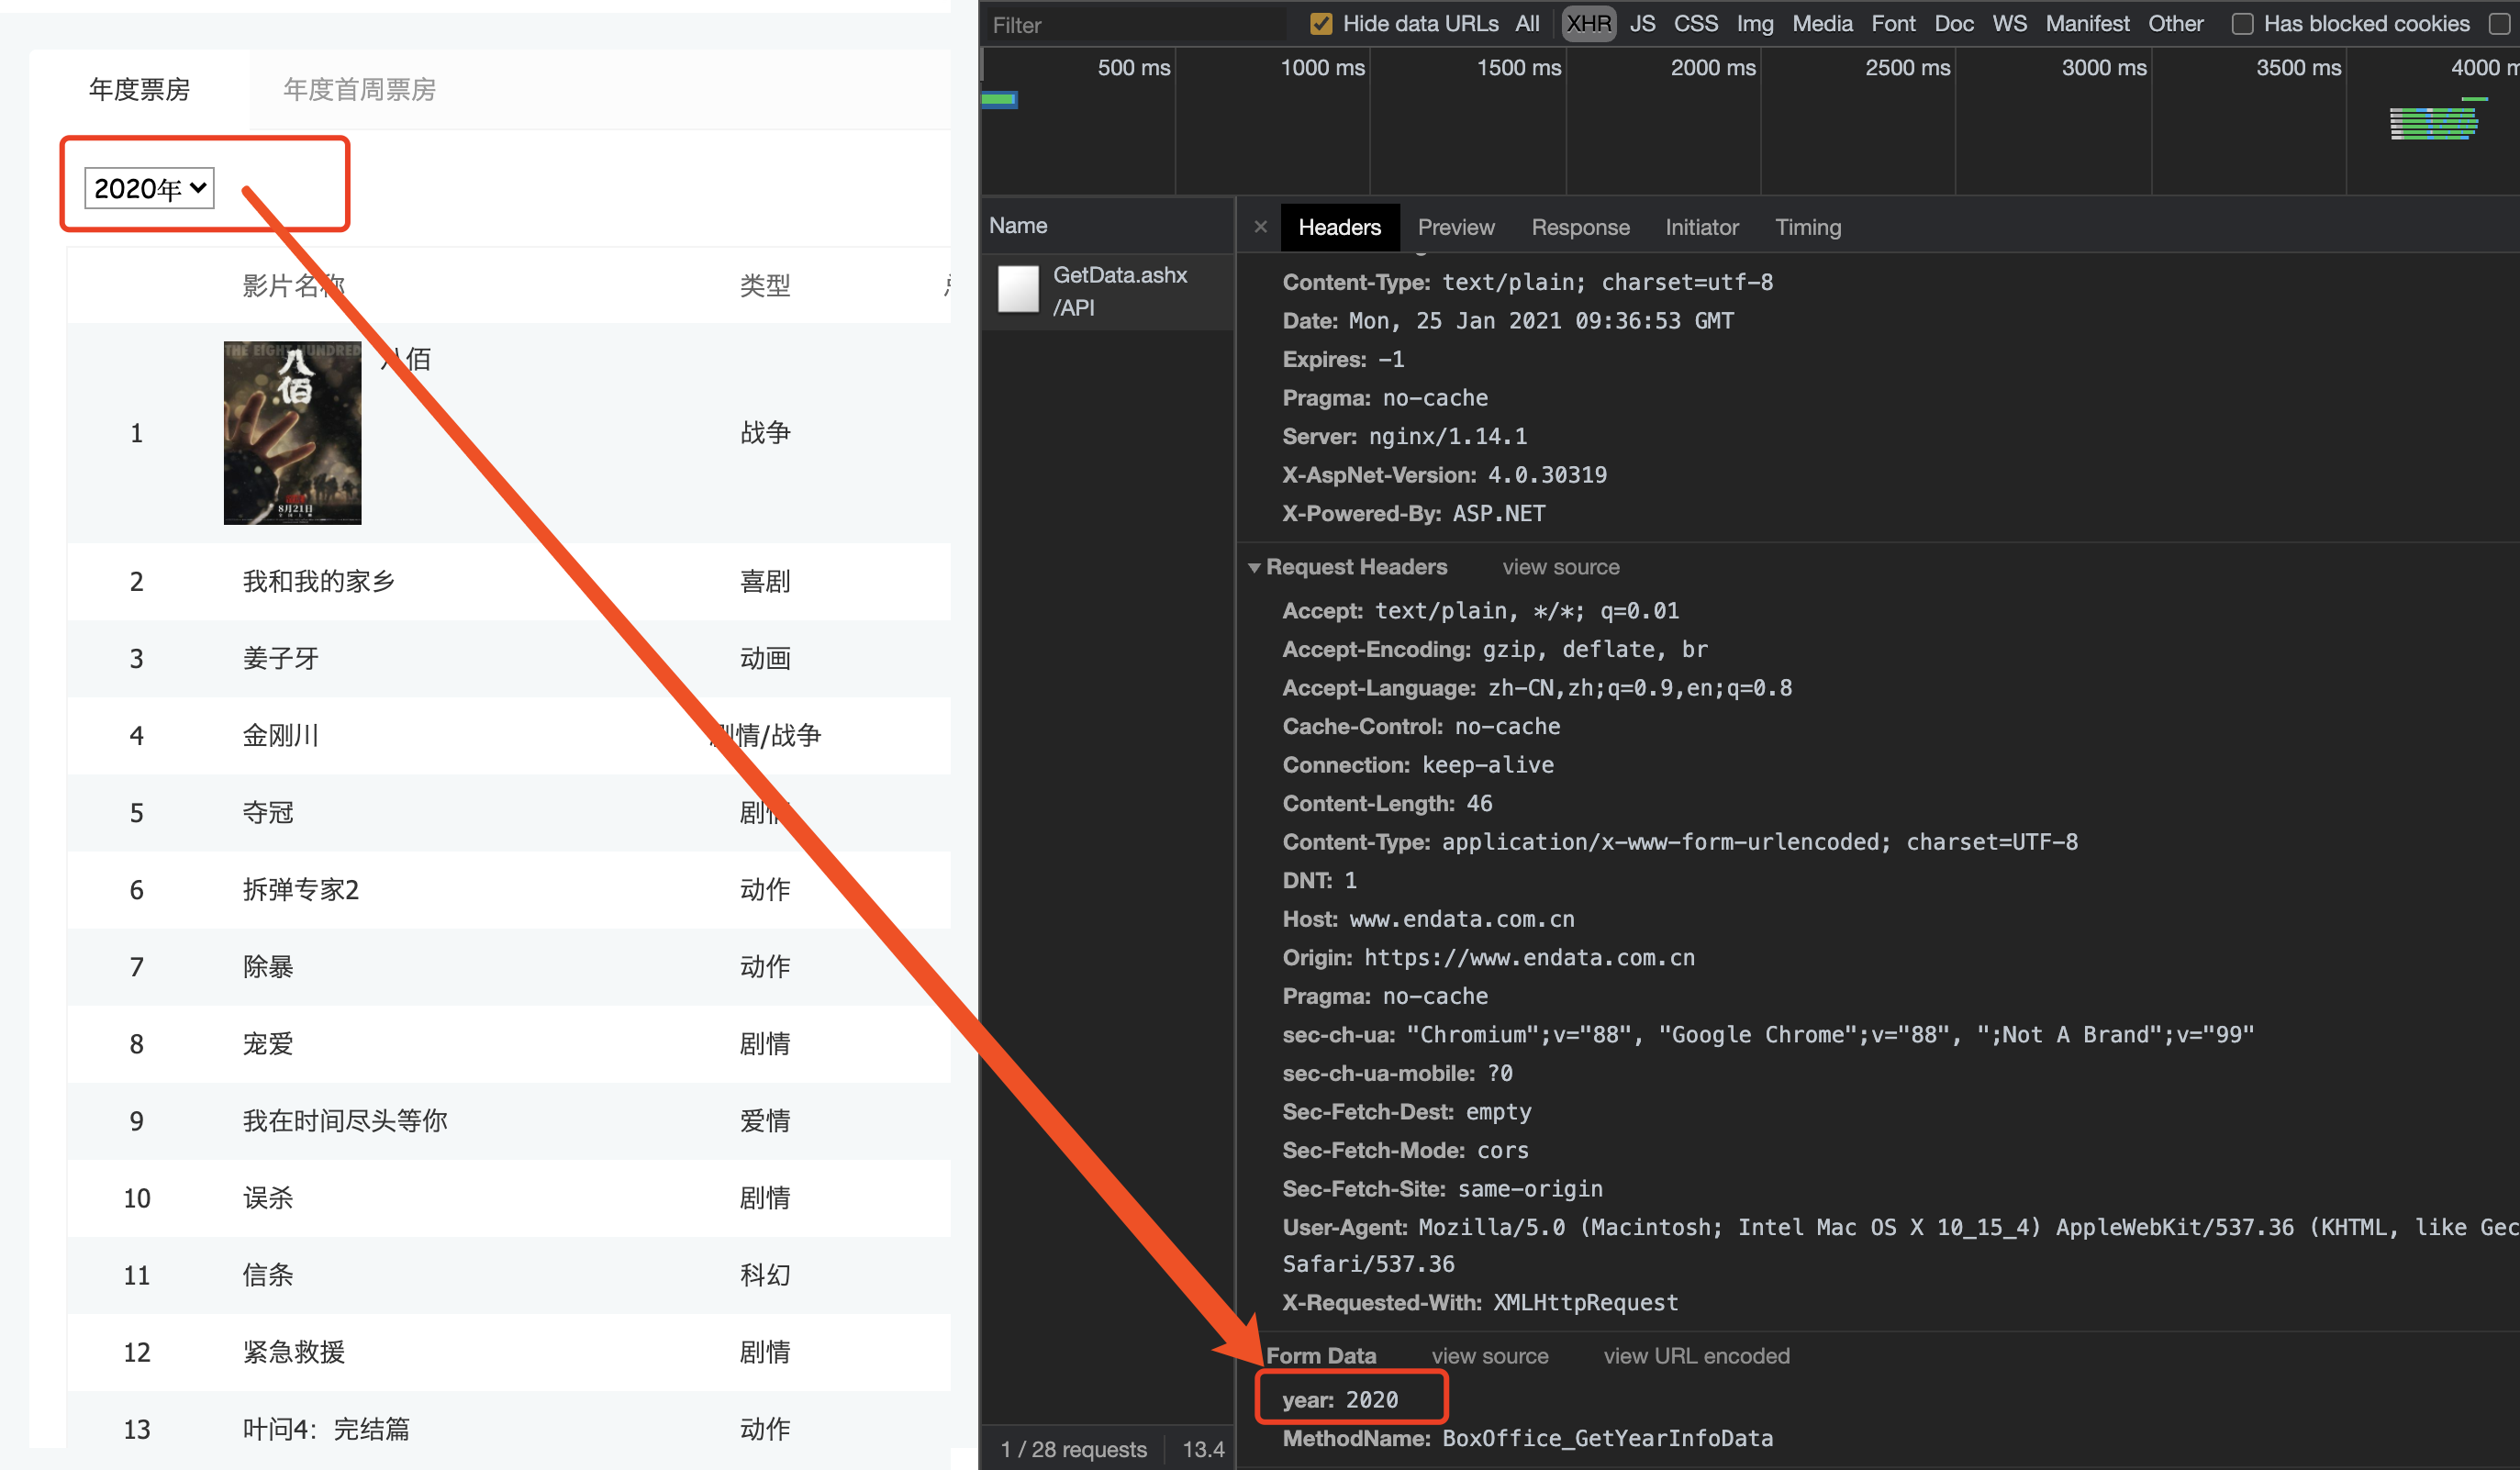This screenshot has height=1470, width=2520.
Task: Switch to the Timing tab
Action: click(x=1807, y=227)
